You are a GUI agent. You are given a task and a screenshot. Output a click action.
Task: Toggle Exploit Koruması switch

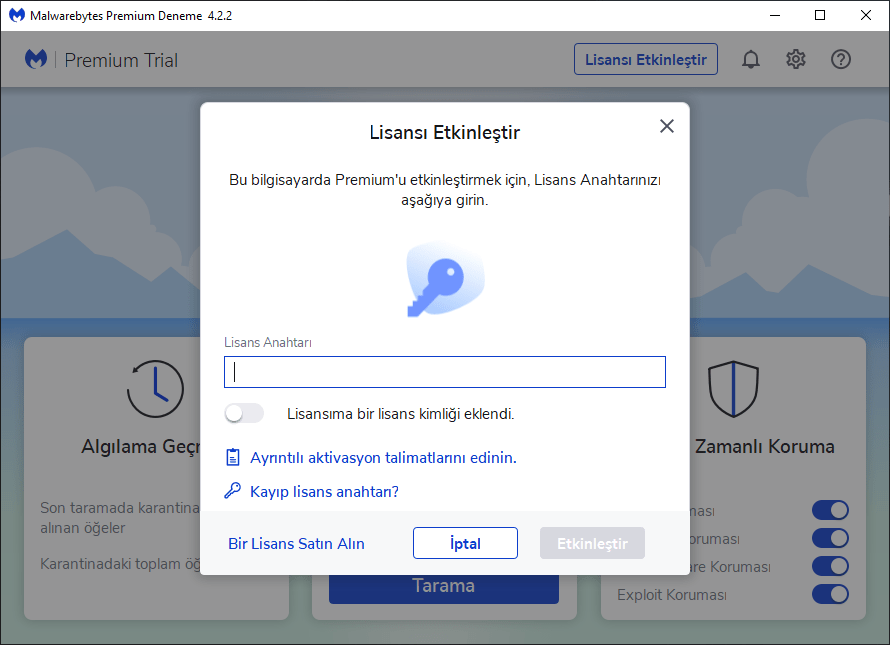click(830, 594)
